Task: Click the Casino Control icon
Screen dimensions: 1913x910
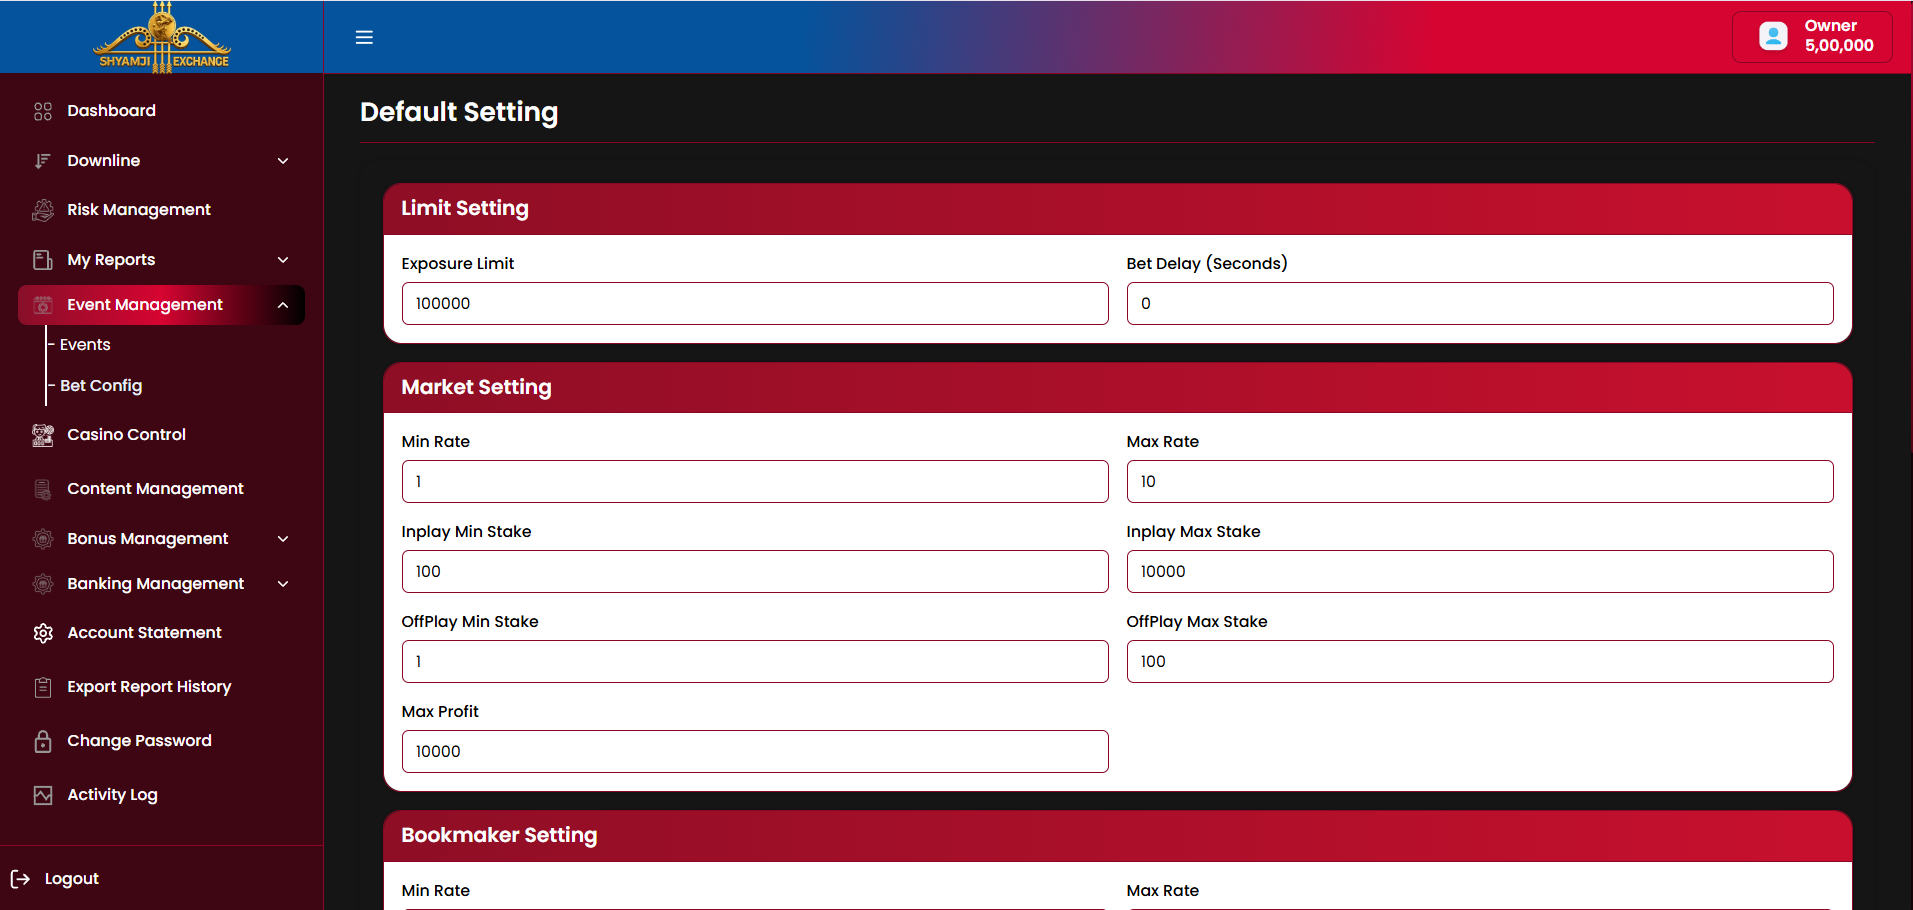Action: click(43, 435)
